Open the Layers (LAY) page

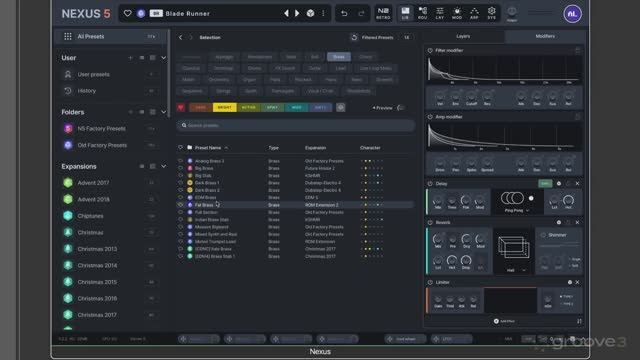coord(440,13)
